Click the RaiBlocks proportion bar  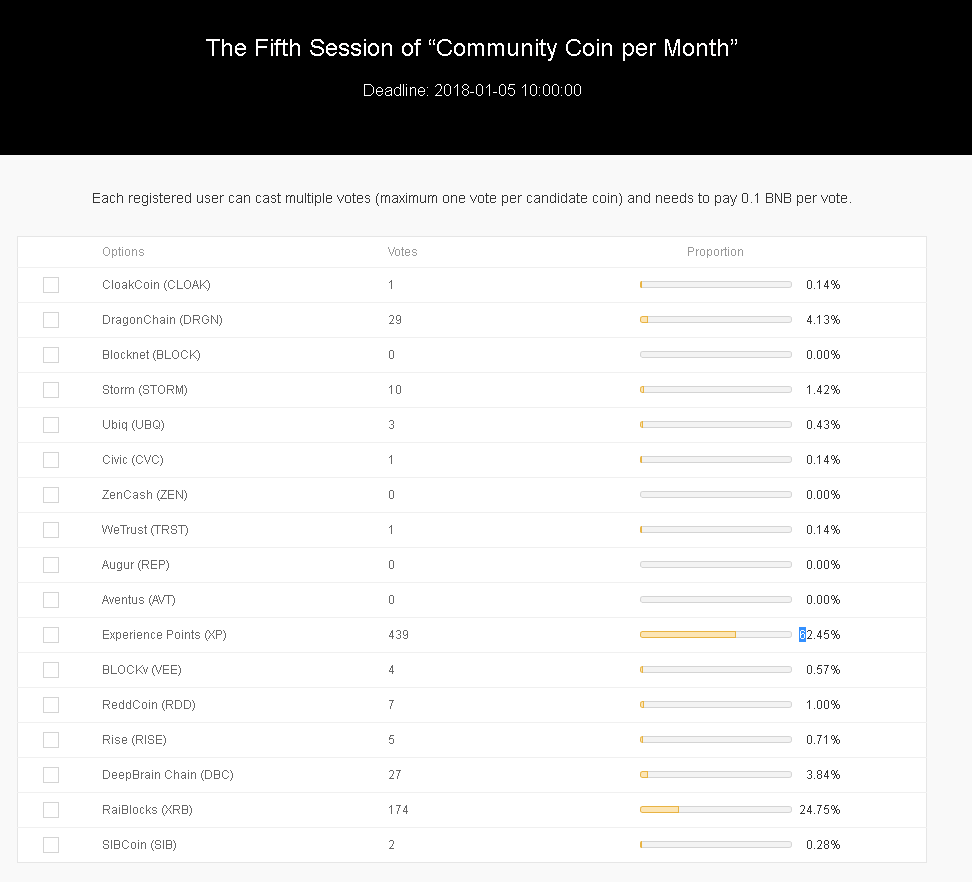tap(715, 810)
